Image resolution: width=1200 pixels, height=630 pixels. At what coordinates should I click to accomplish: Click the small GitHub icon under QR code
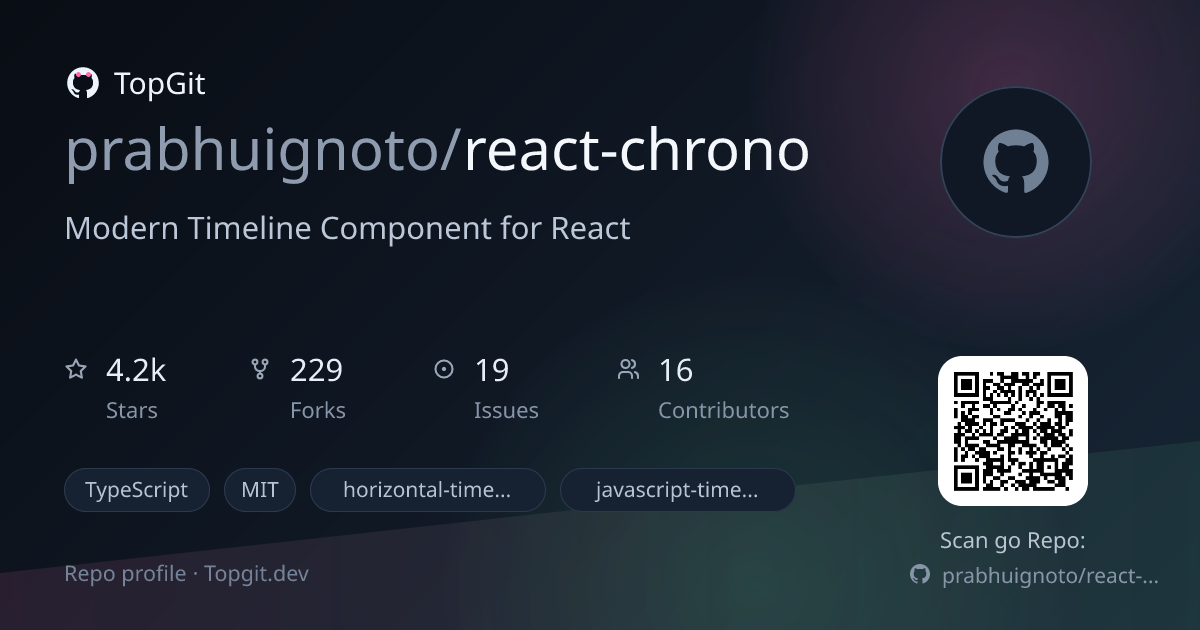click(x=920, y=575)
